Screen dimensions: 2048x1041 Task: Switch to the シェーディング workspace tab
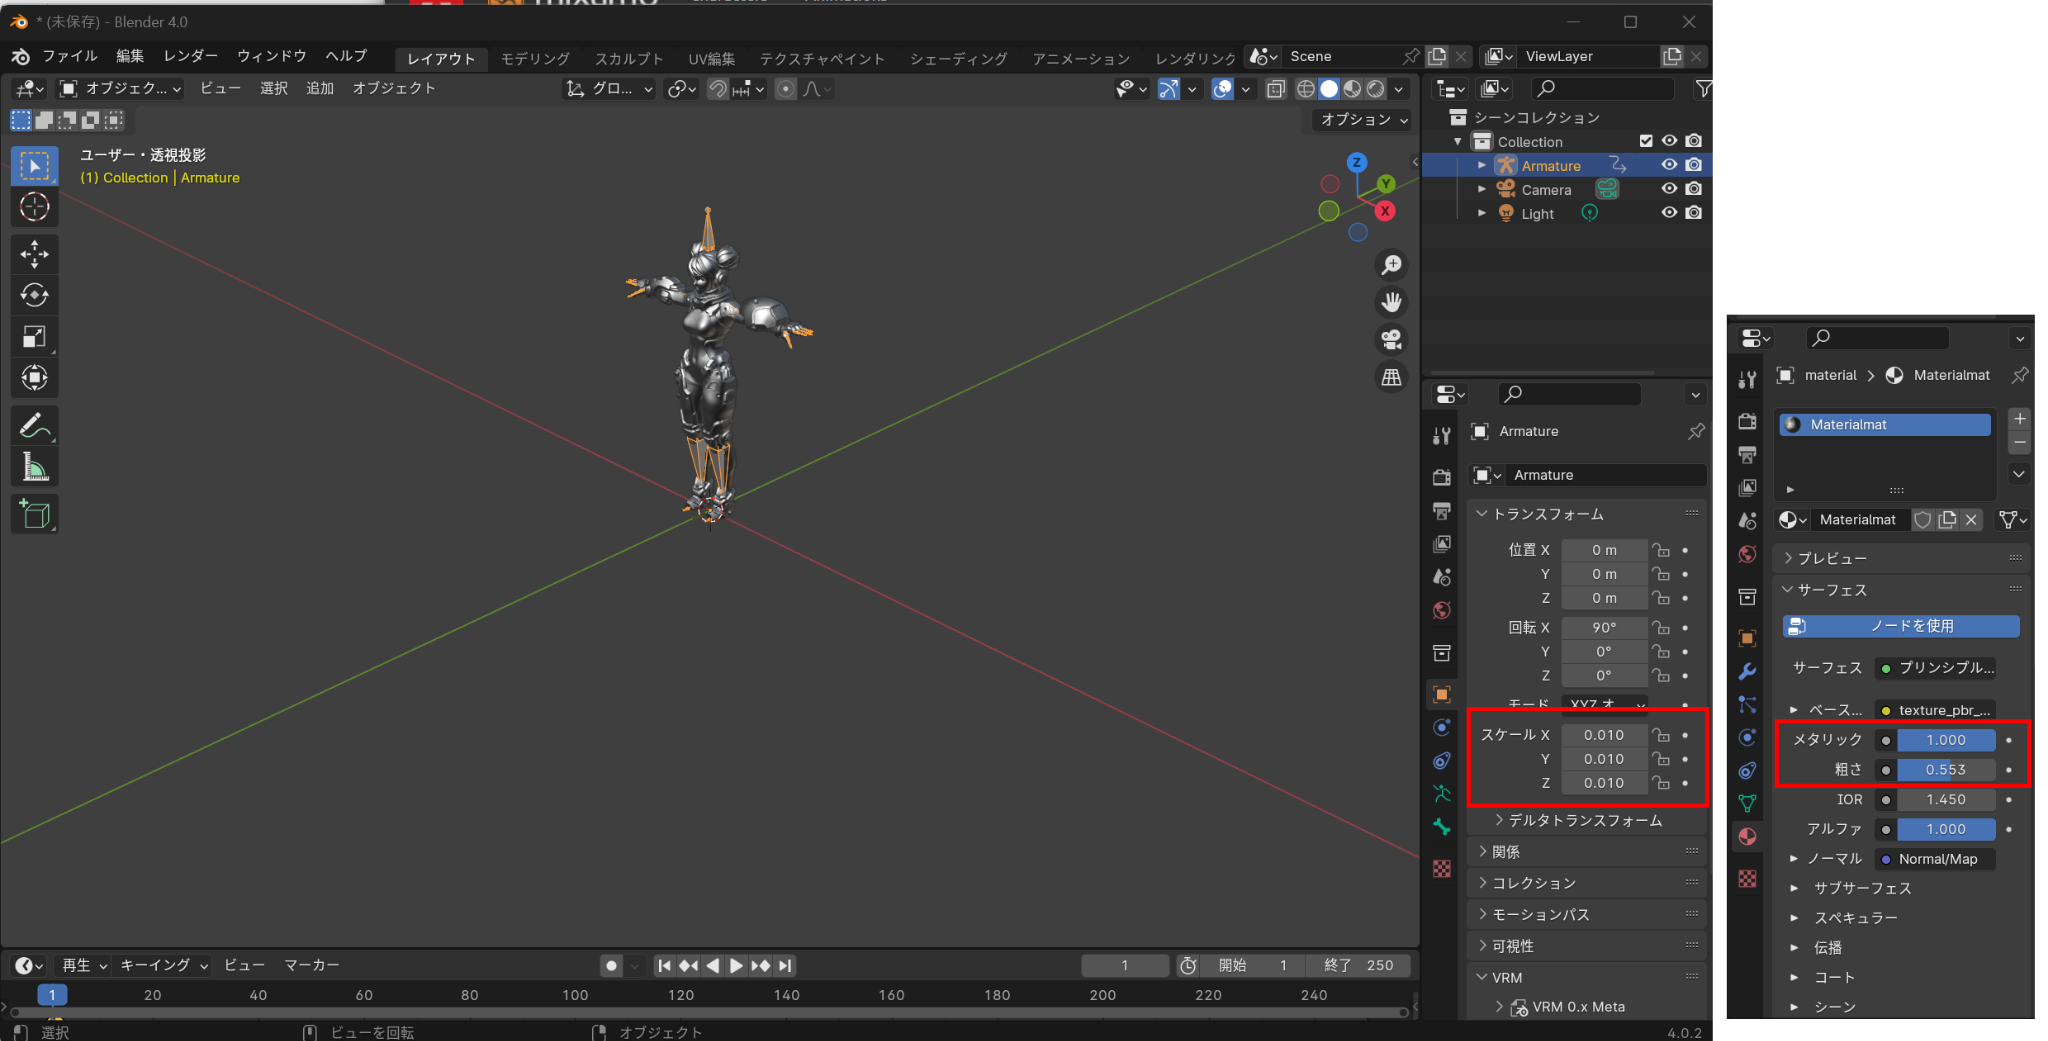click(x=958, y=59)
